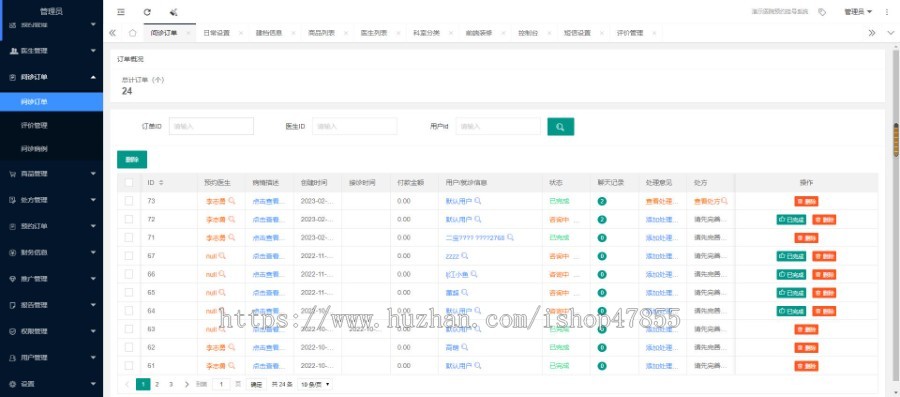Click the 权限管理 shield icon in sidebar

coord(13,331)
